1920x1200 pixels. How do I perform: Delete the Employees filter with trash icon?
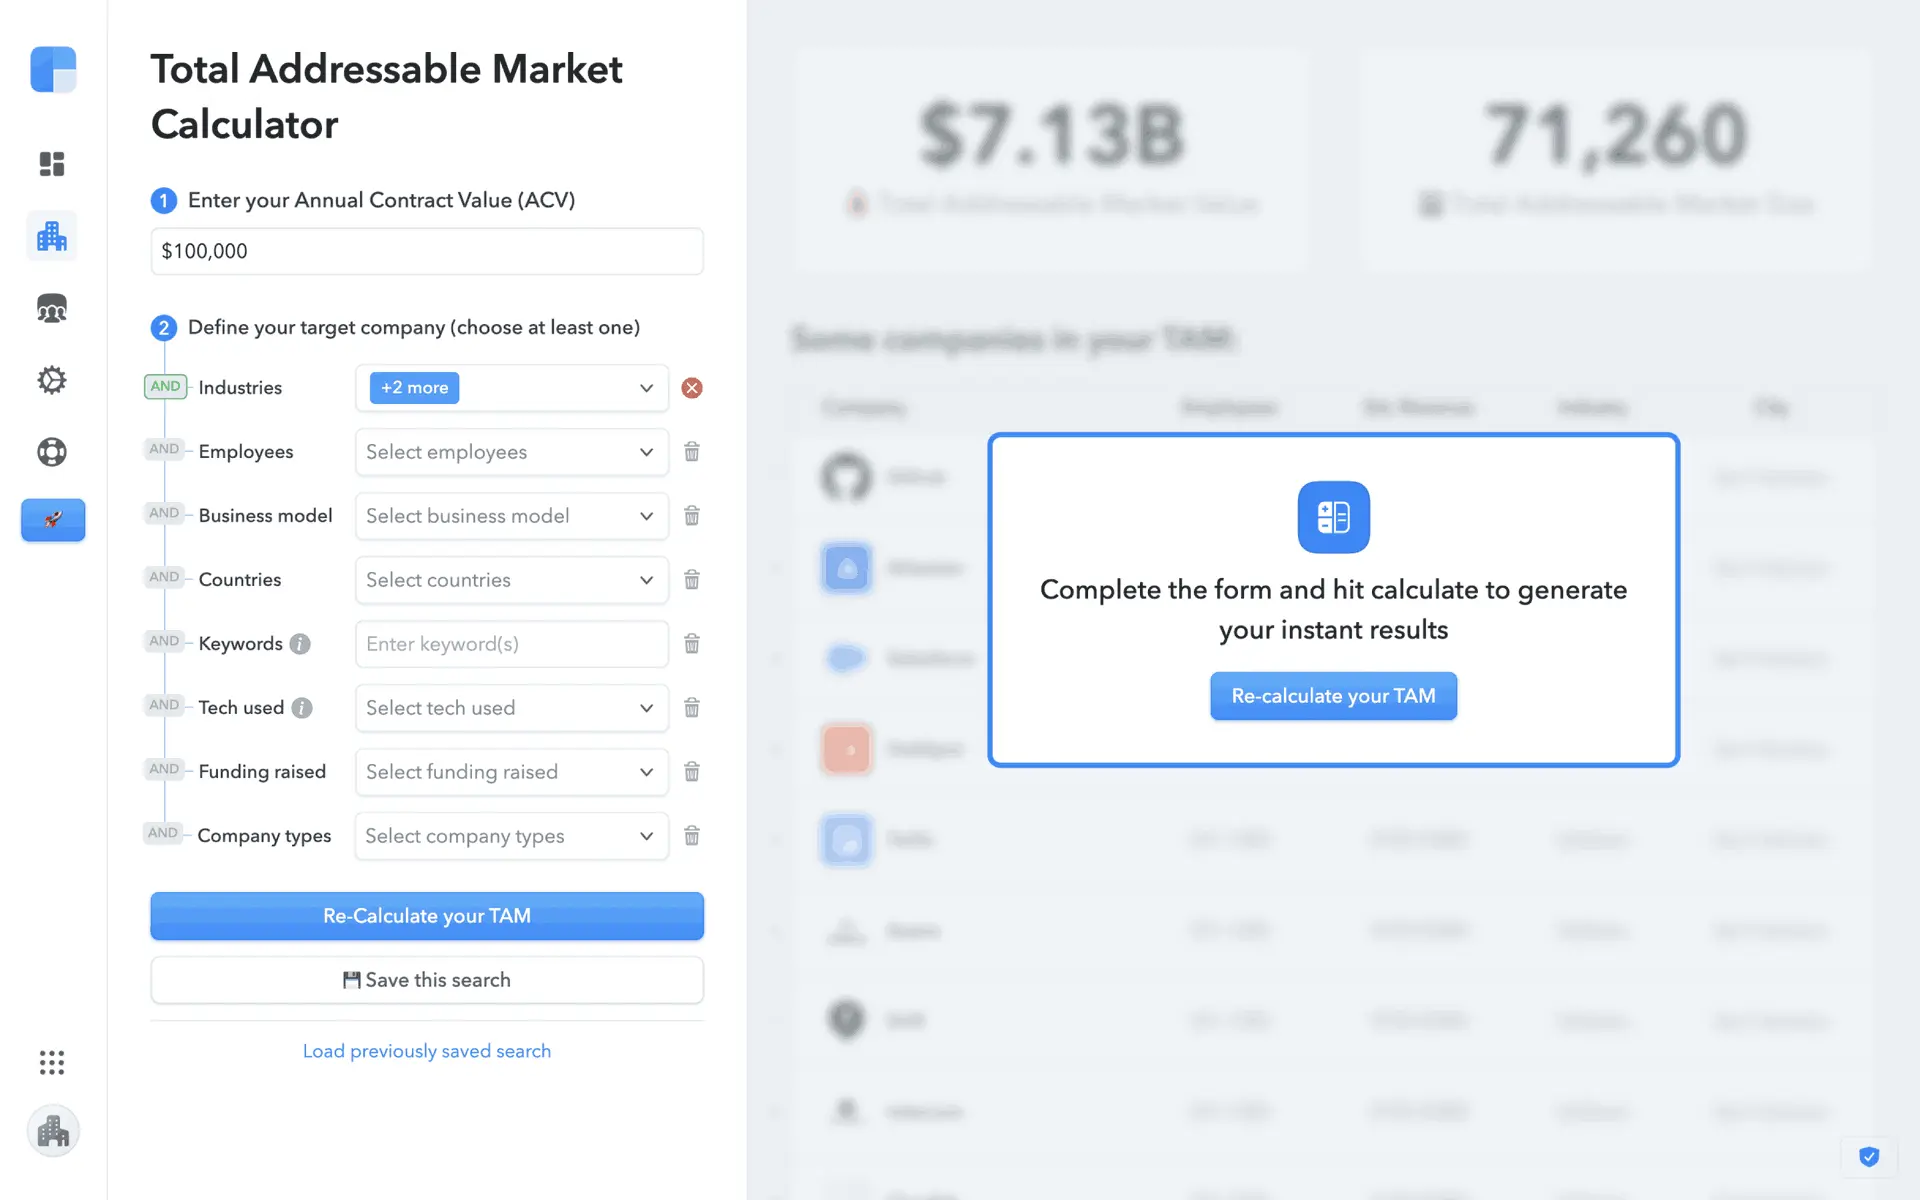[691, 452]
